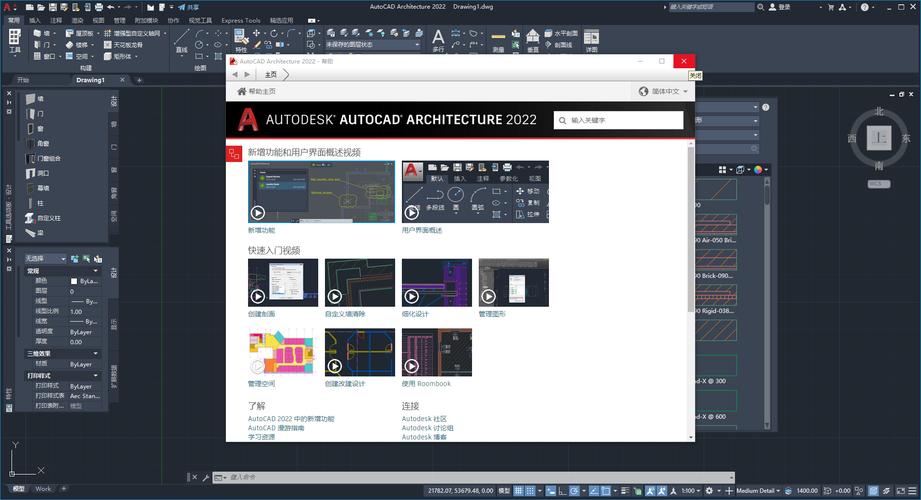Toggle grid display in status bar
Image resolution: width=921 pixels, height=500 pixels.
(x=519, y=491)
